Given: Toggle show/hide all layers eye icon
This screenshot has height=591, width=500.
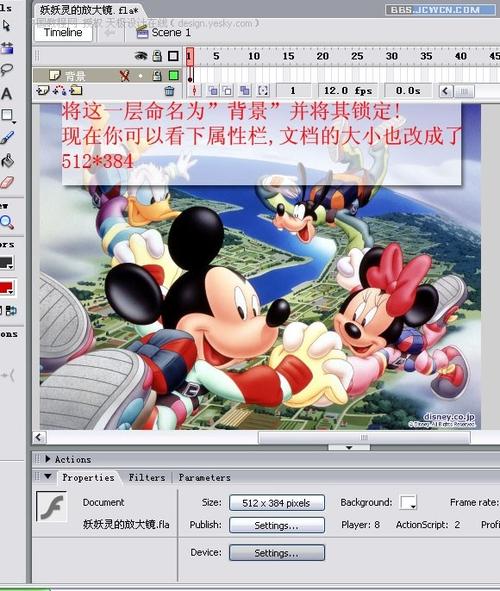Looking at the screenshot, I should pos(141,56).
